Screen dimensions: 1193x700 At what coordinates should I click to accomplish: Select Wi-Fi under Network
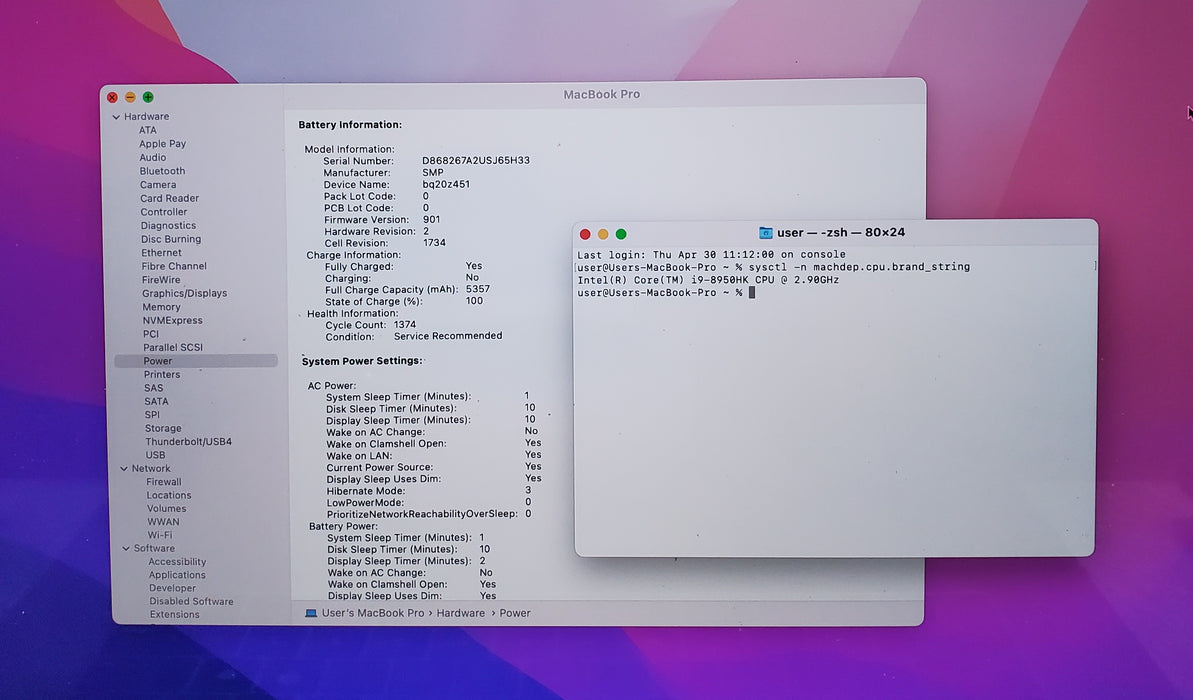click(x=160, y=535)
